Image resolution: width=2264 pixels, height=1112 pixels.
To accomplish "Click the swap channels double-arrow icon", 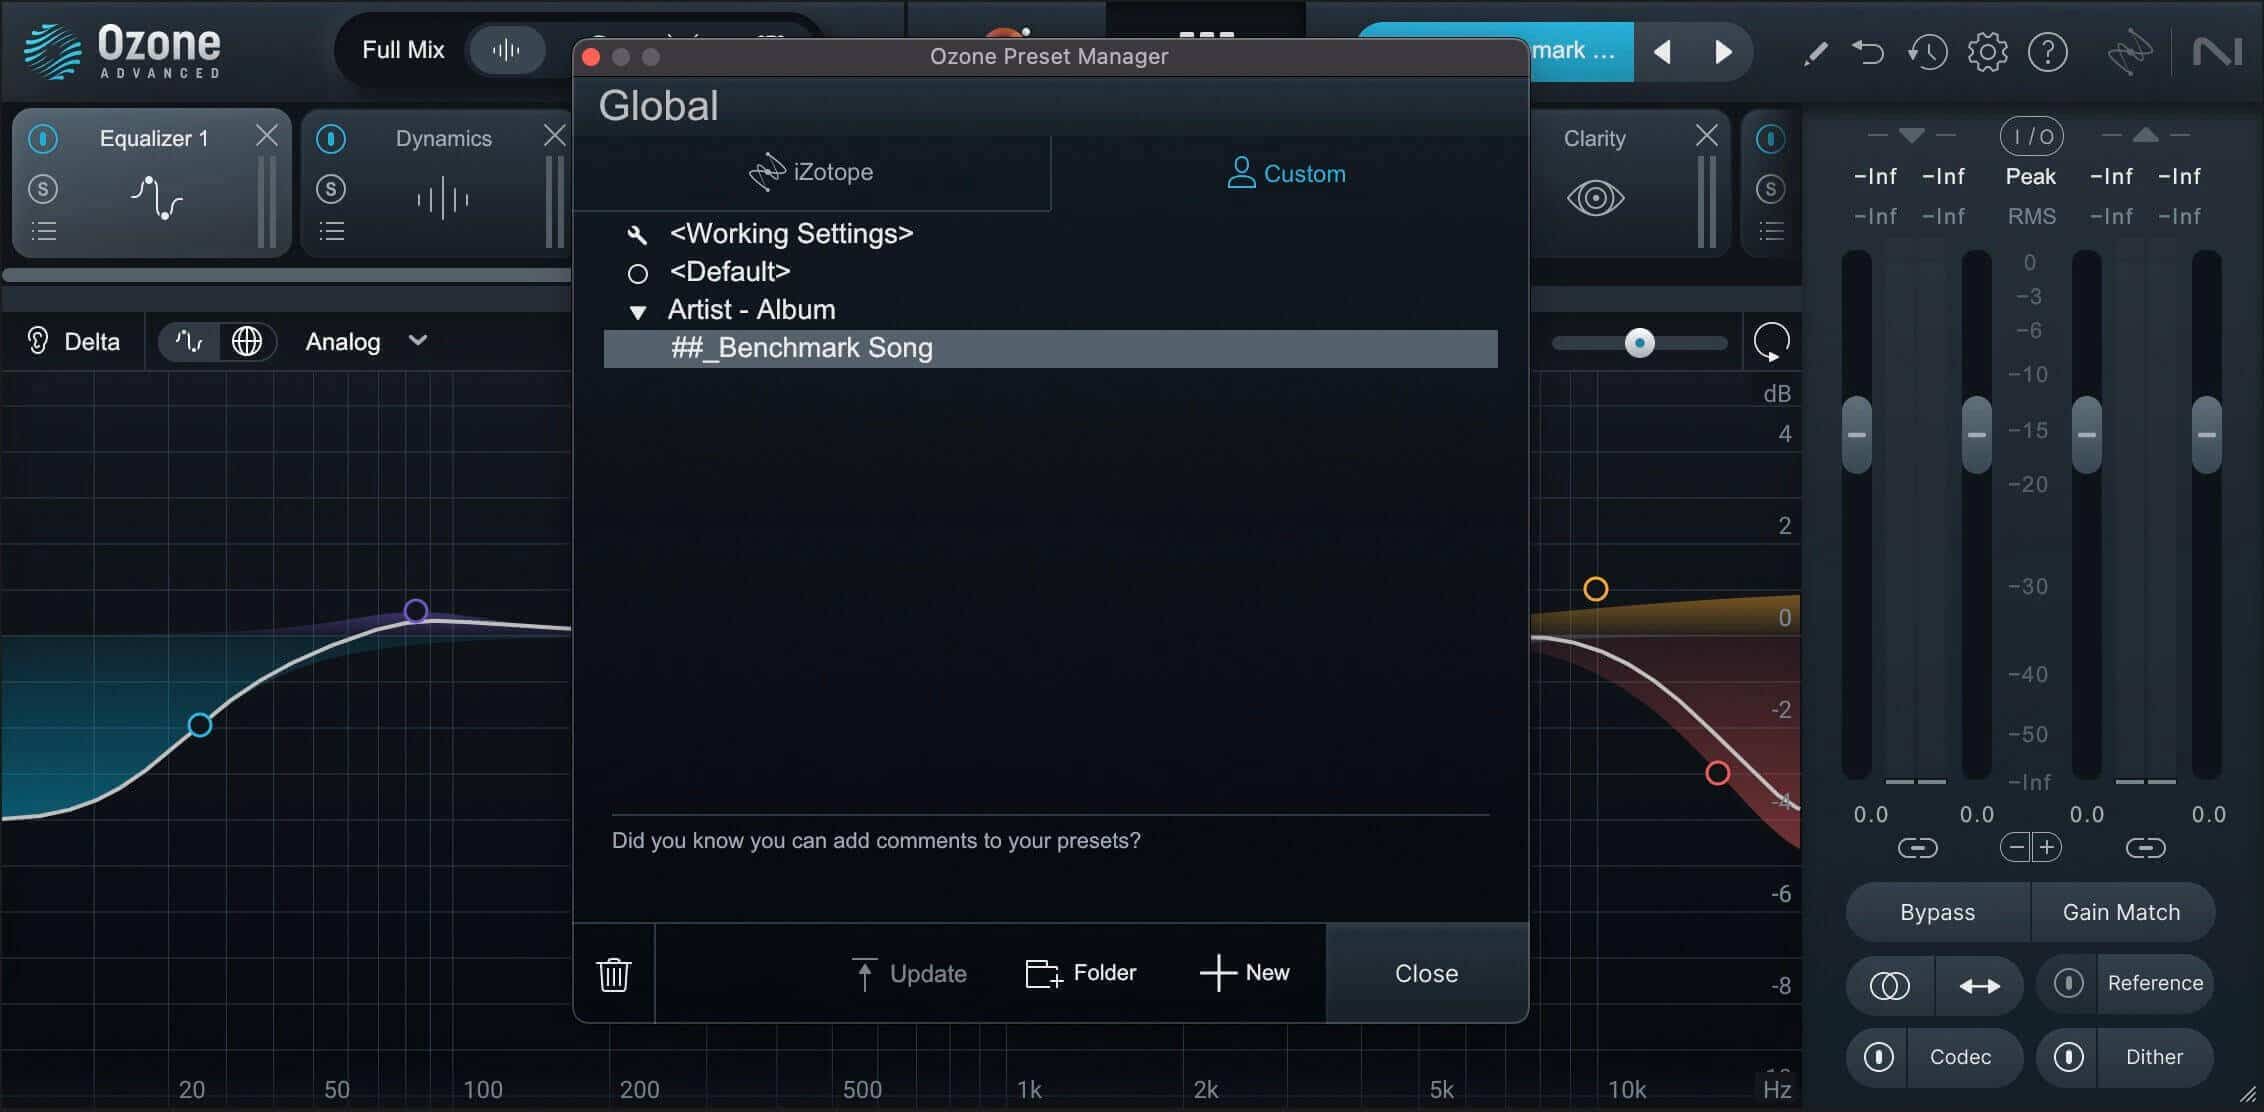I will [x=1980, y=985].
